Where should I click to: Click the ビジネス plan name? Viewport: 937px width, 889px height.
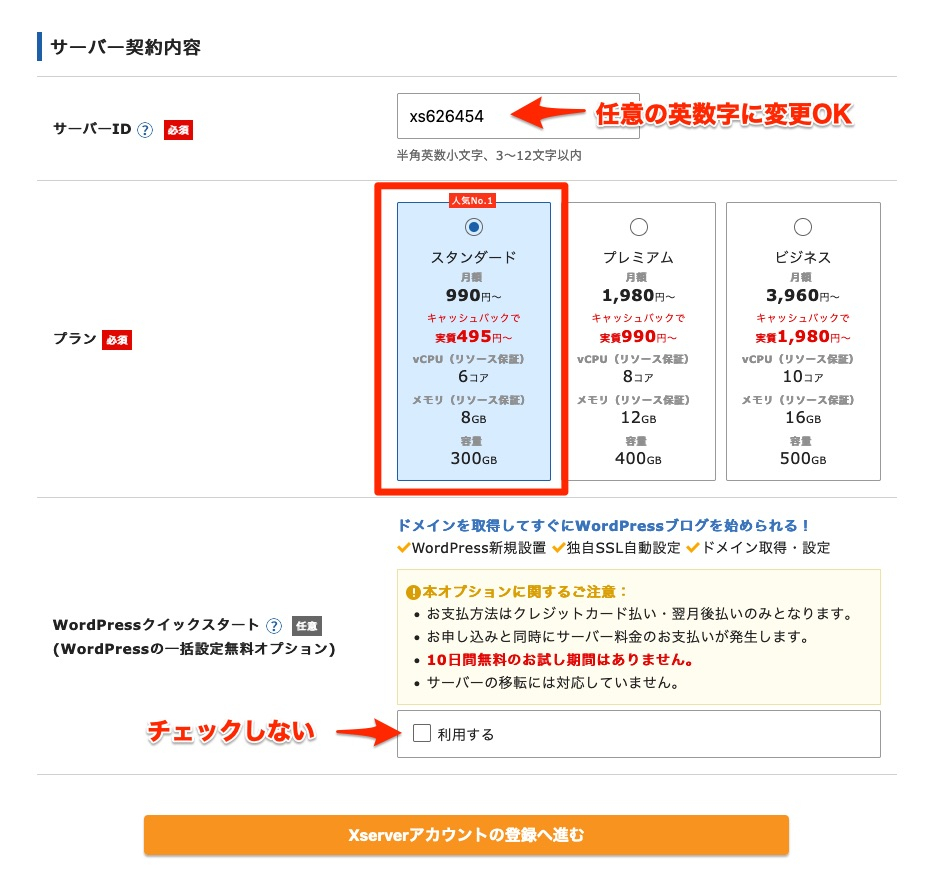coord(803,257)
